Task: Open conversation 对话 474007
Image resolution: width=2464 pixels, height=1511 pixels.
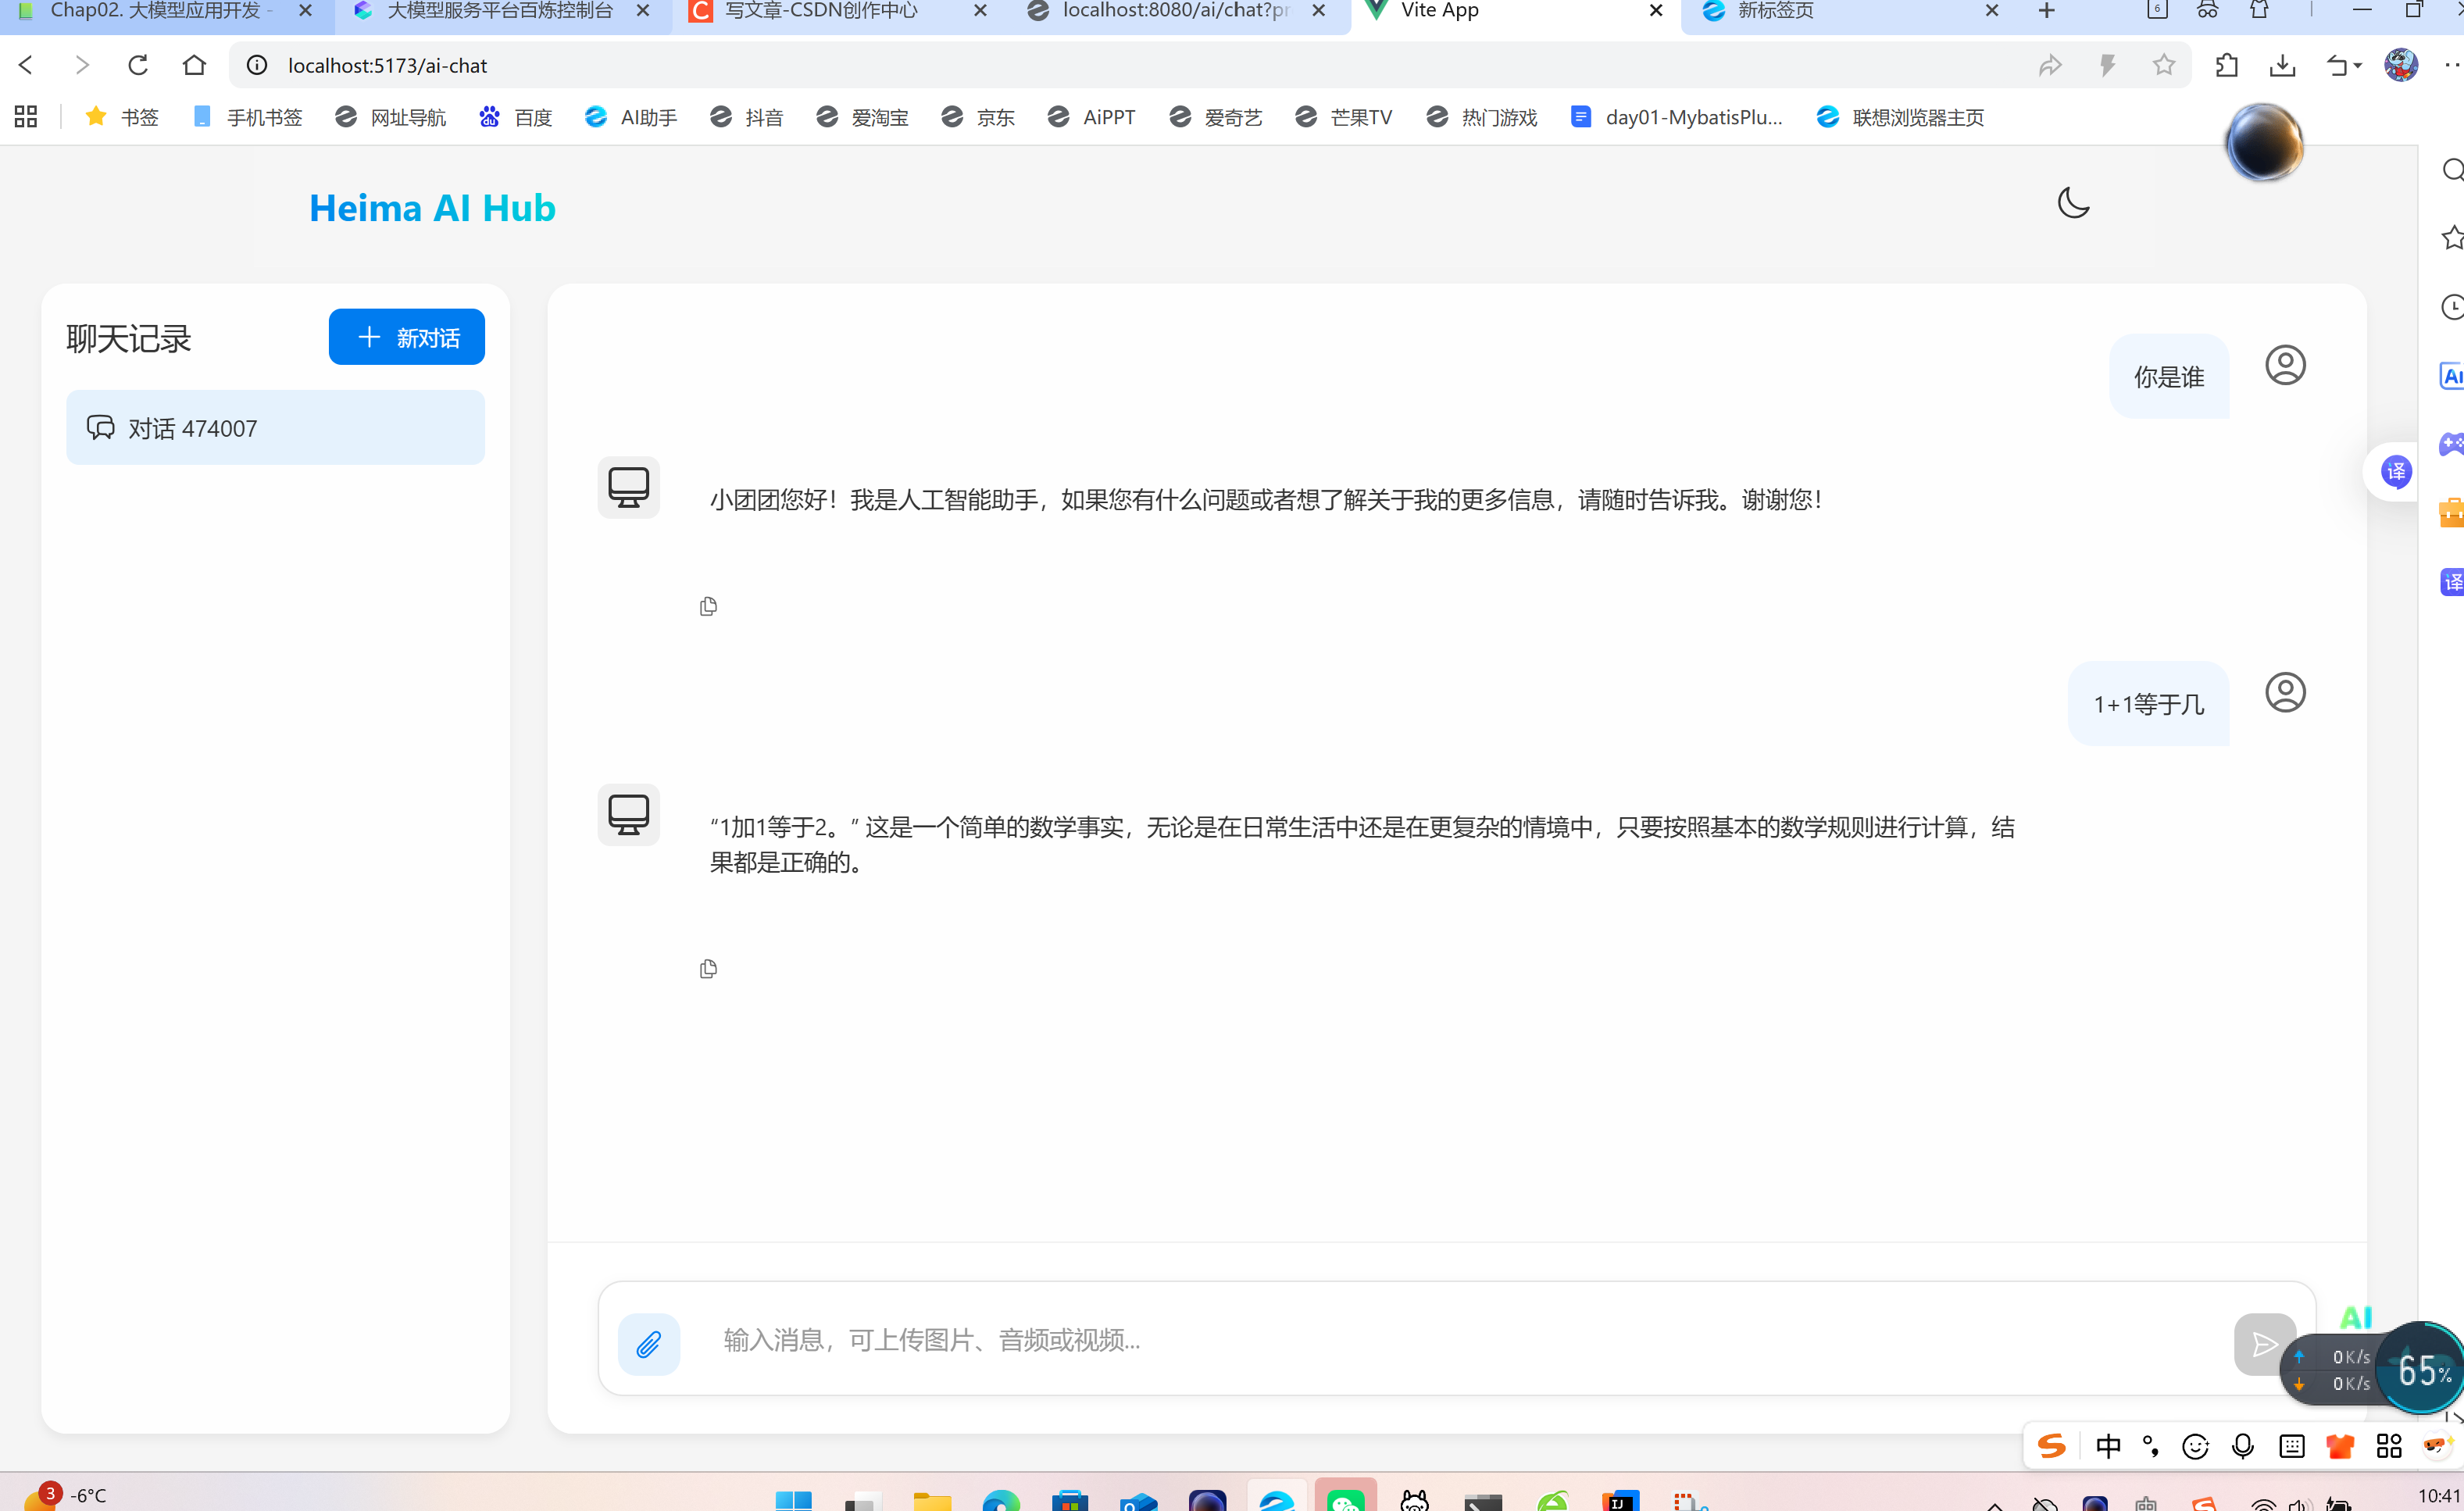Action: pyautogui.click(x=275, y=428)
